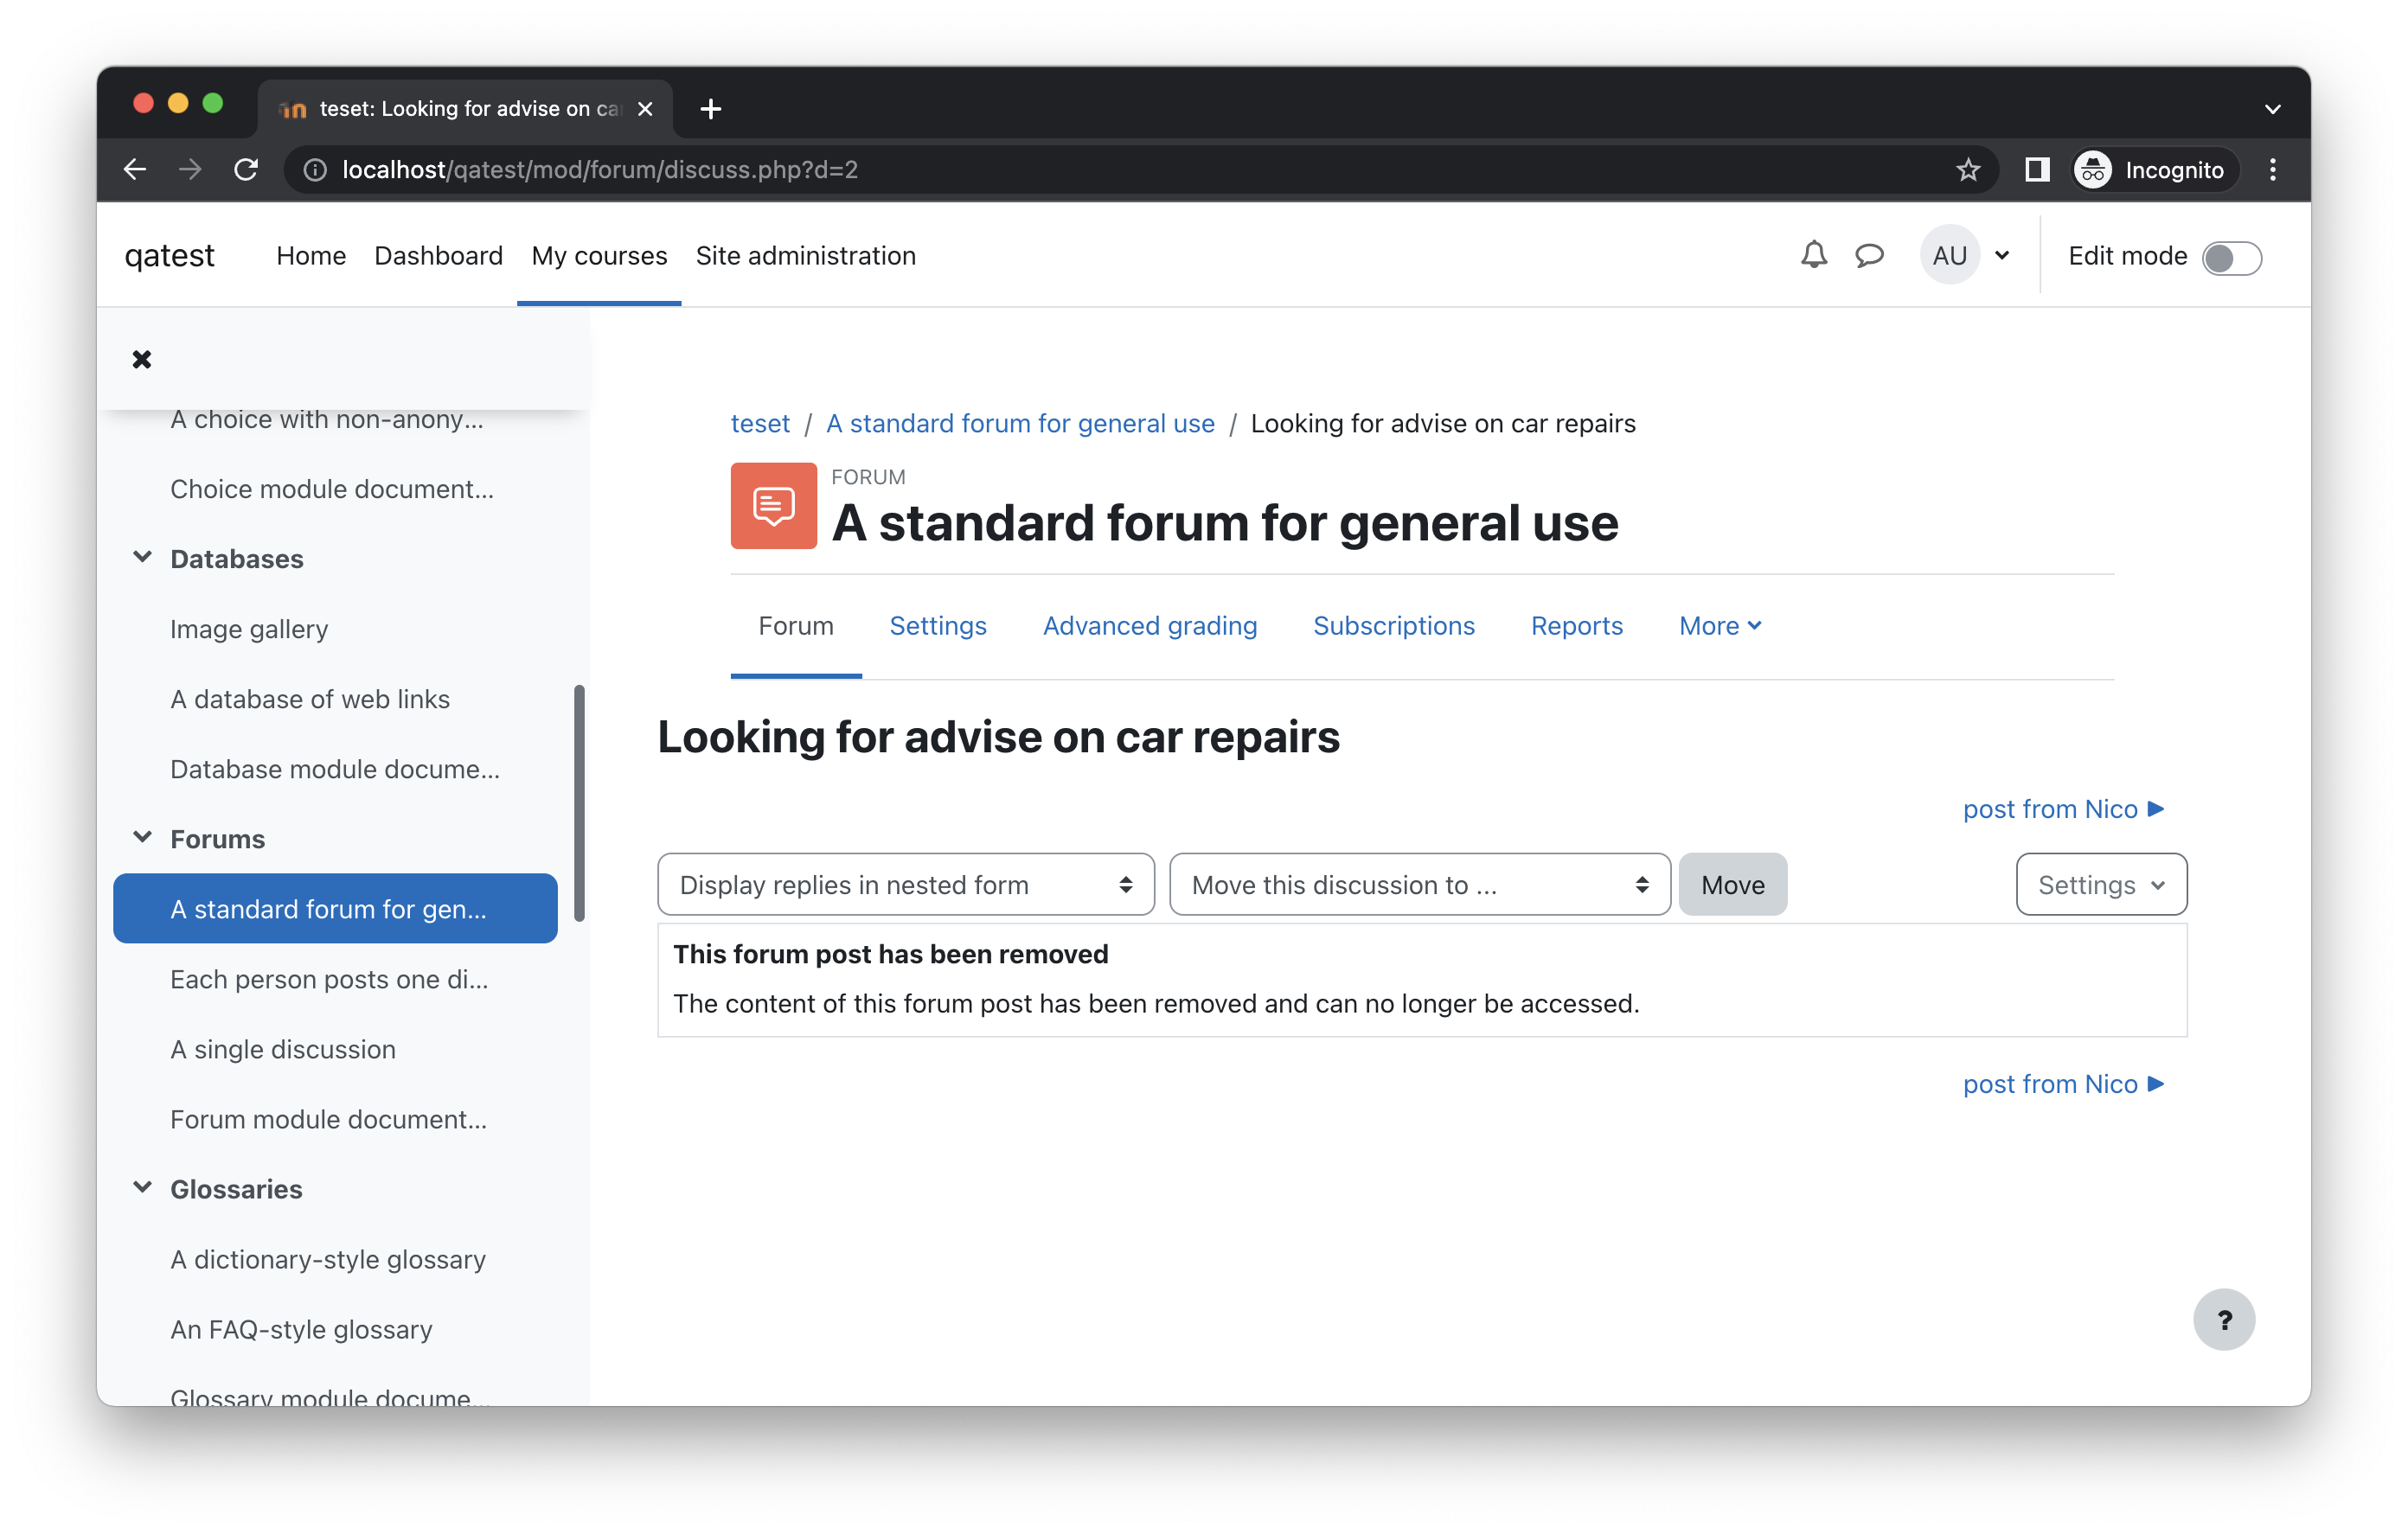This screenshot has height=1534, width=2408.
Task: Open the browser side panel icon
Action: tap(2037, 170)
